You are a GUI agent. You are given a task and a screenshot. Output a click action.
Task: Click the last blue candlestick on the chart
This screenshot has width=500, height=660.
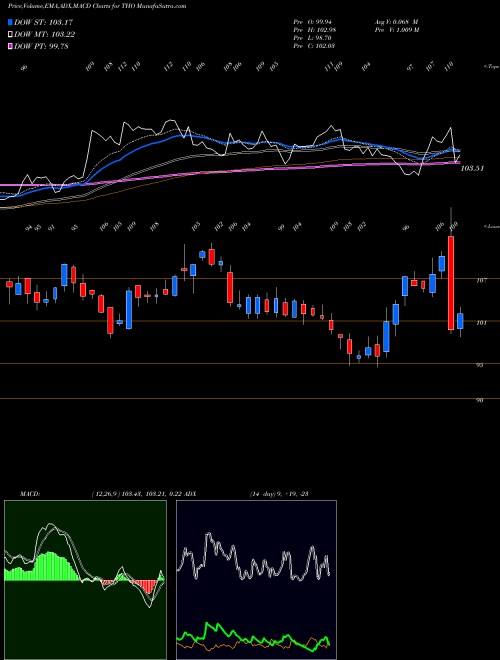pyautogui.click(x=460, y=321)
